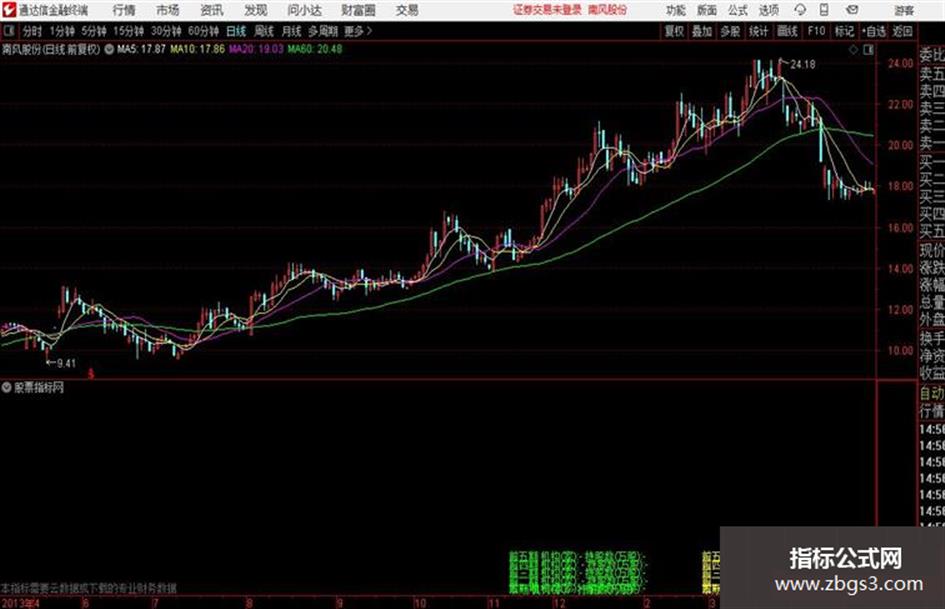The image size is (945, 609).
Task: Click the MA60: 20.48 indicator value
Action: coord(315,49)
